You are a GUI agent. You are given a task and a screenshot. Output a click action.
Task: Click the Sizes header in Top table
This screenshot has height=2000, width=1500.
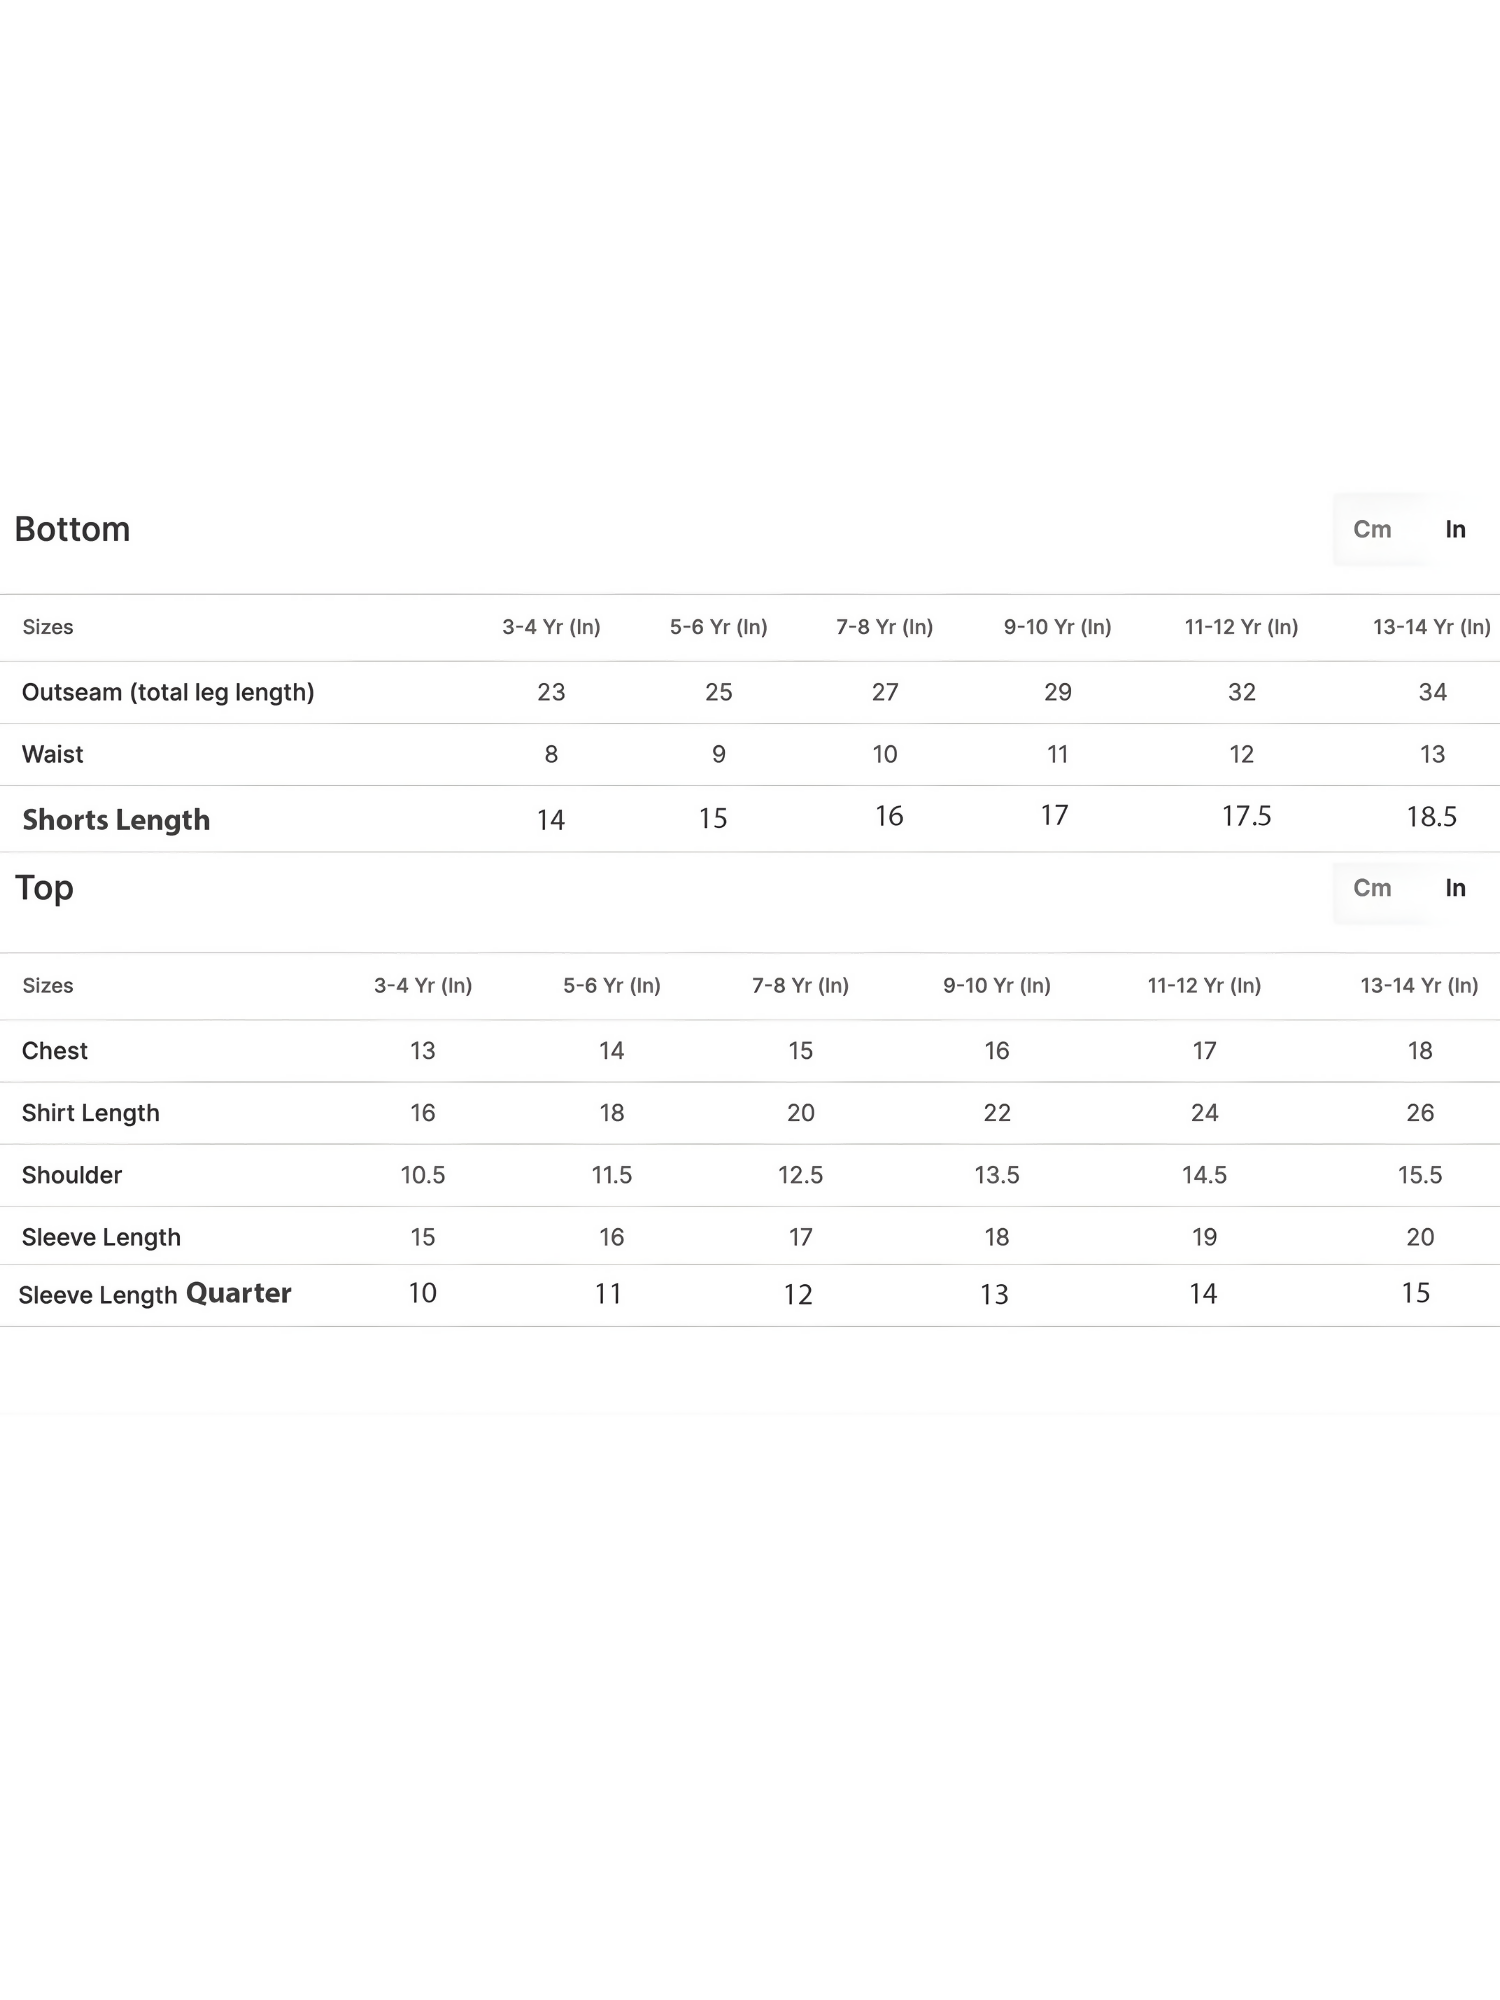[48, 986]
